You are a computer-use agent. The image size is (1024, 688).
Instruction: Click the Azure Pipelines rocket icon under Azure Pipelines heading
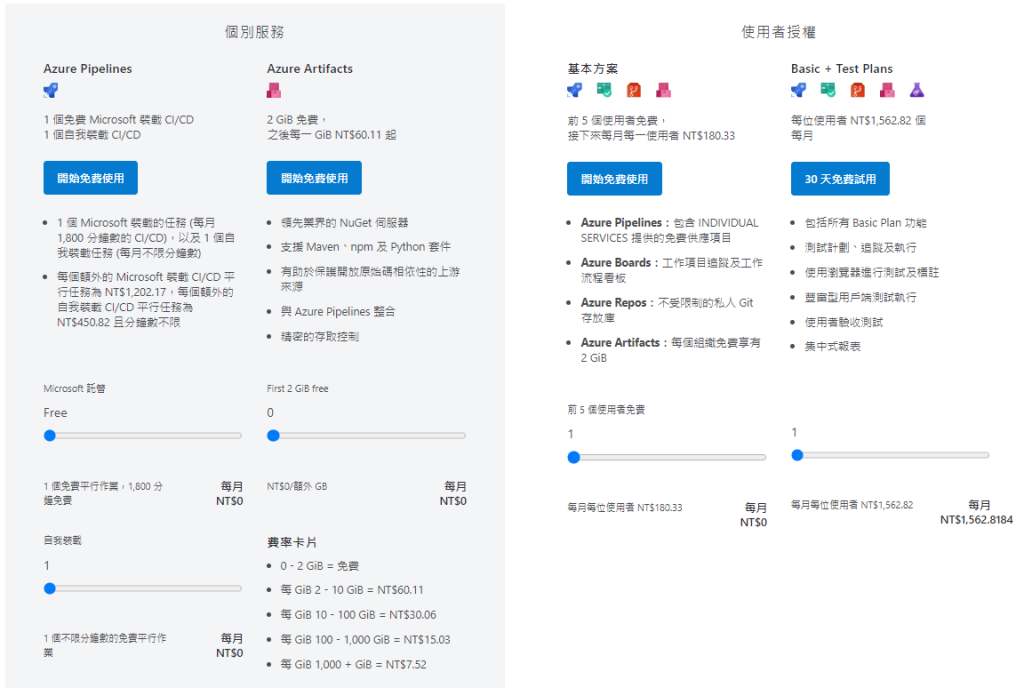click(50, 90)
